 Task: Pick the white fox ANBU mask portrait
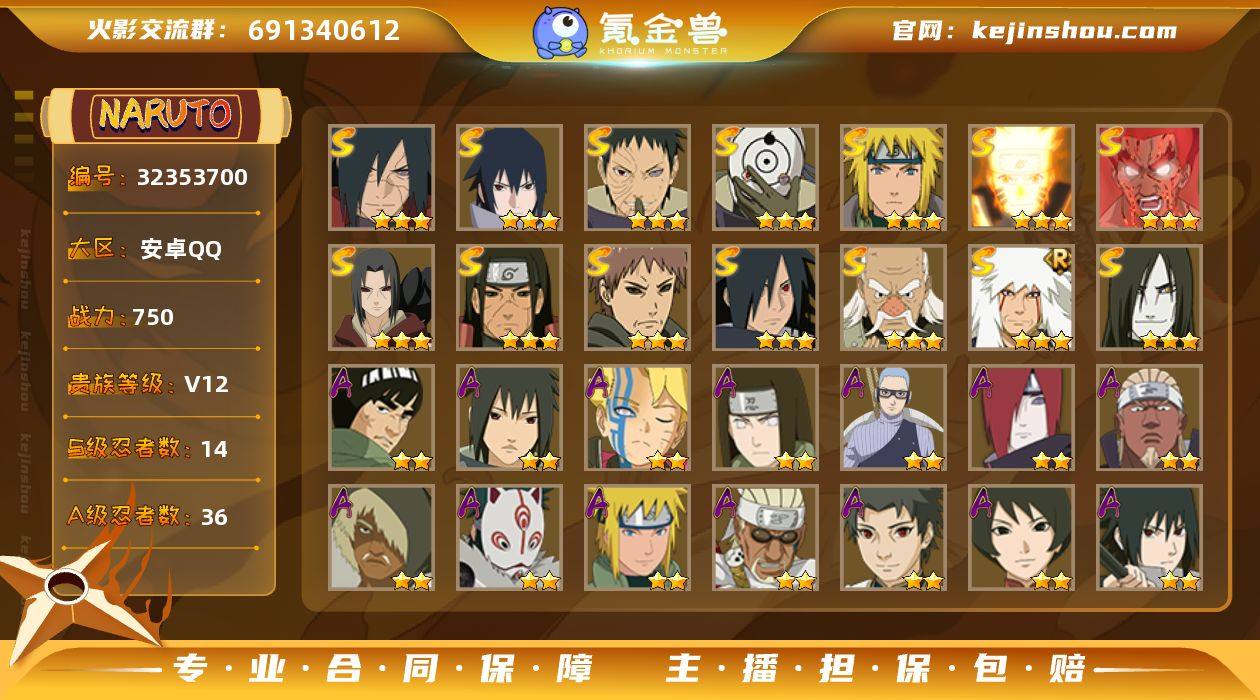point(509,537)
